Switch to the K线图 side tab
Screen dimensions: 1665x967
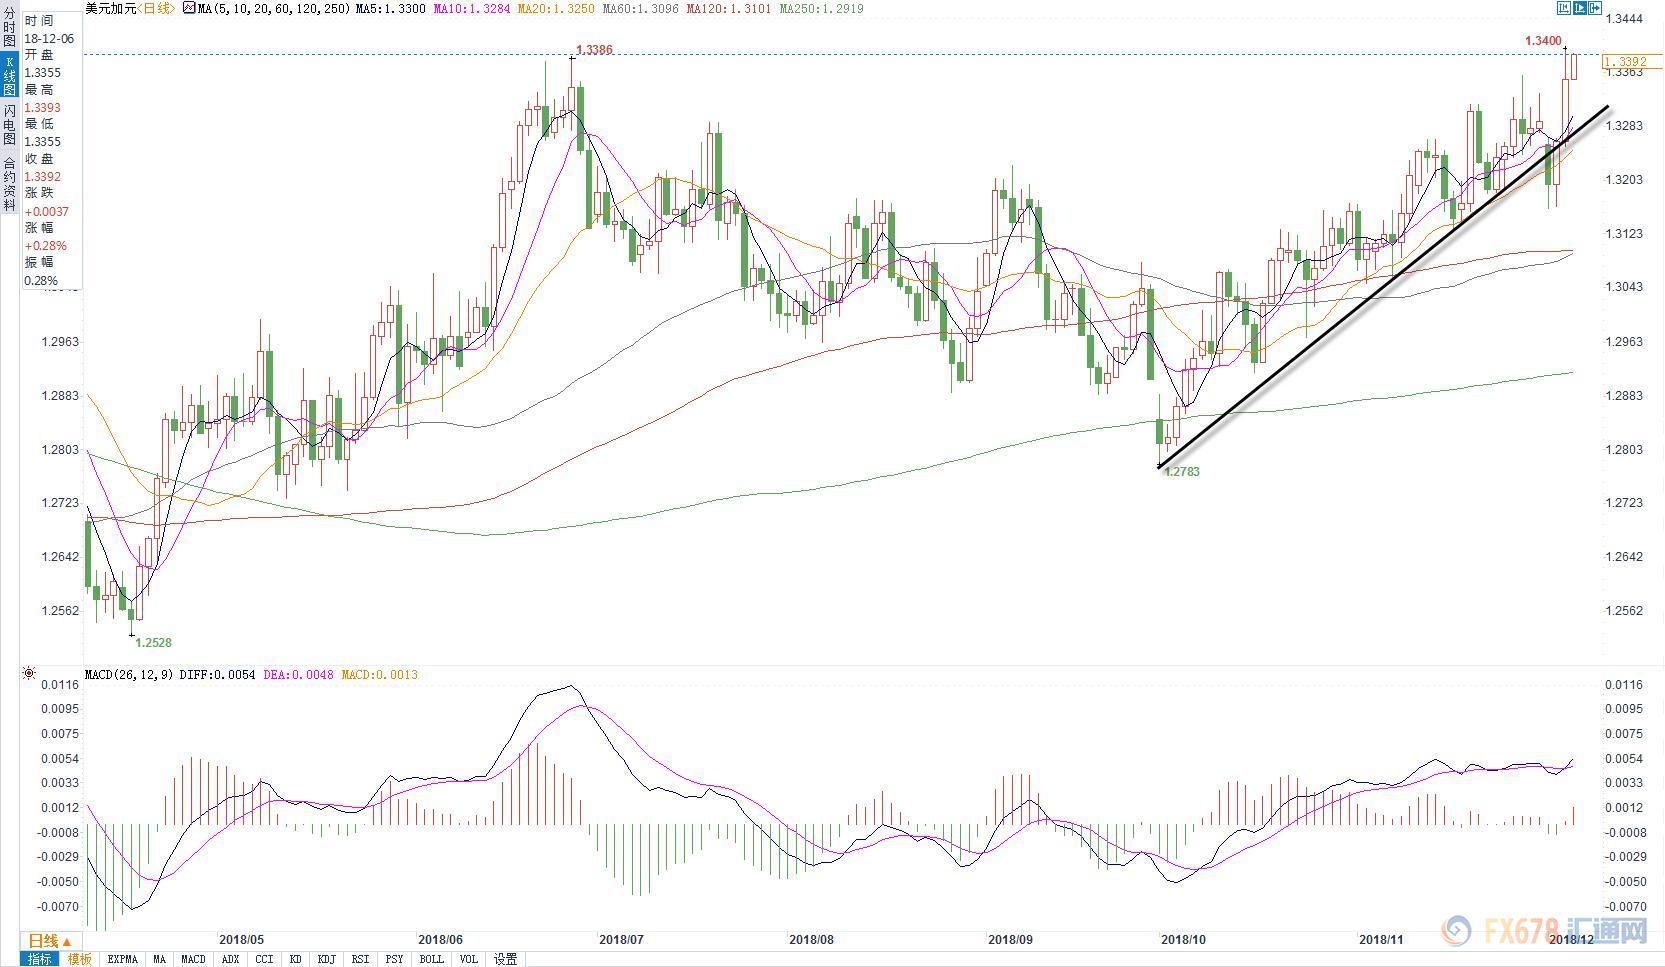pyautogui.click(x=9, y=75)
